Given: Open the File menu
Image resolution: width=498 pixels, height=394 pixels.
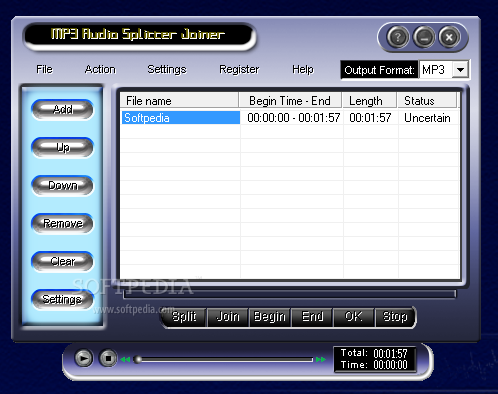Looking at the screenshot, I should (x=44, y=69).
